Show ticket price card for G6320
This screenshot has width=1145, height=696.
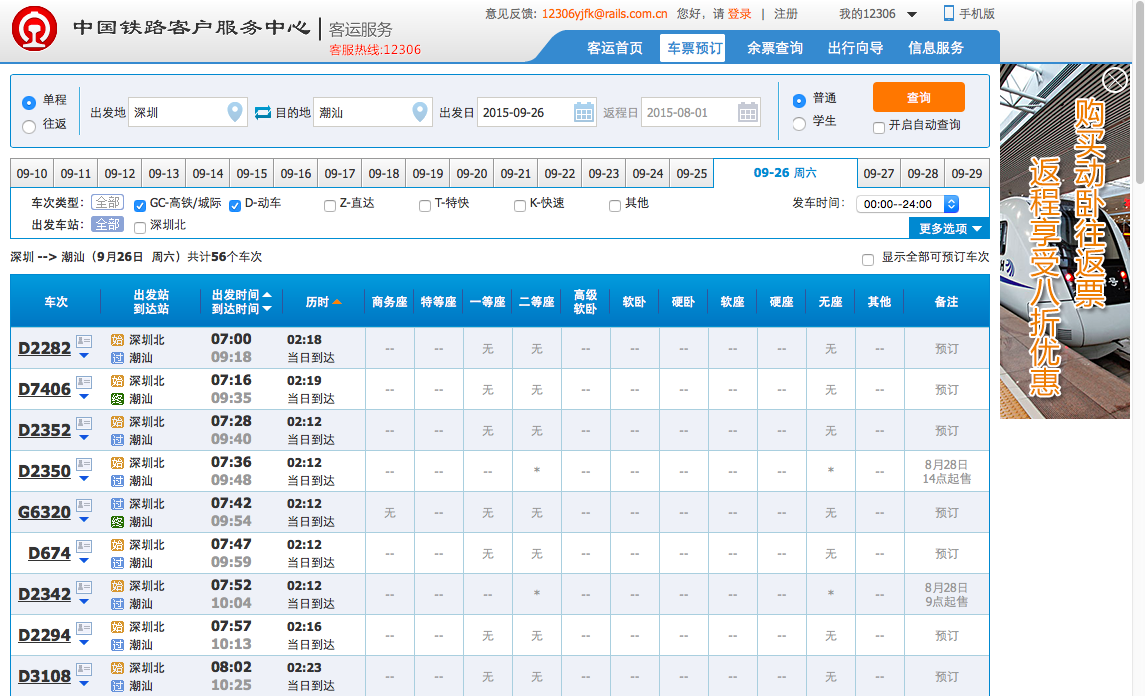pos(84,505)
